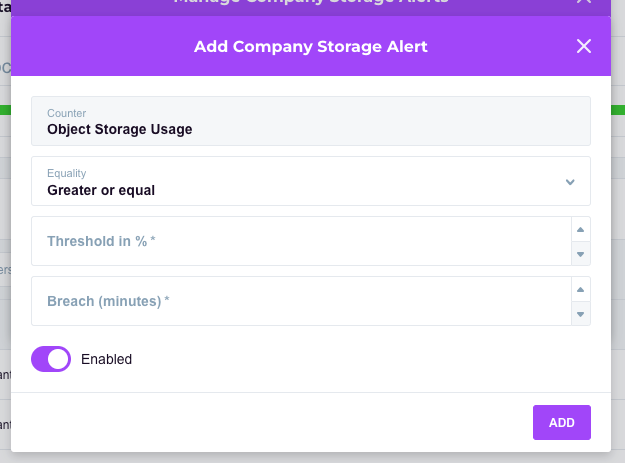Close the Add Company Storage Alert dialog
Viewport: 625px width, 463px height.
pos(584,46)
